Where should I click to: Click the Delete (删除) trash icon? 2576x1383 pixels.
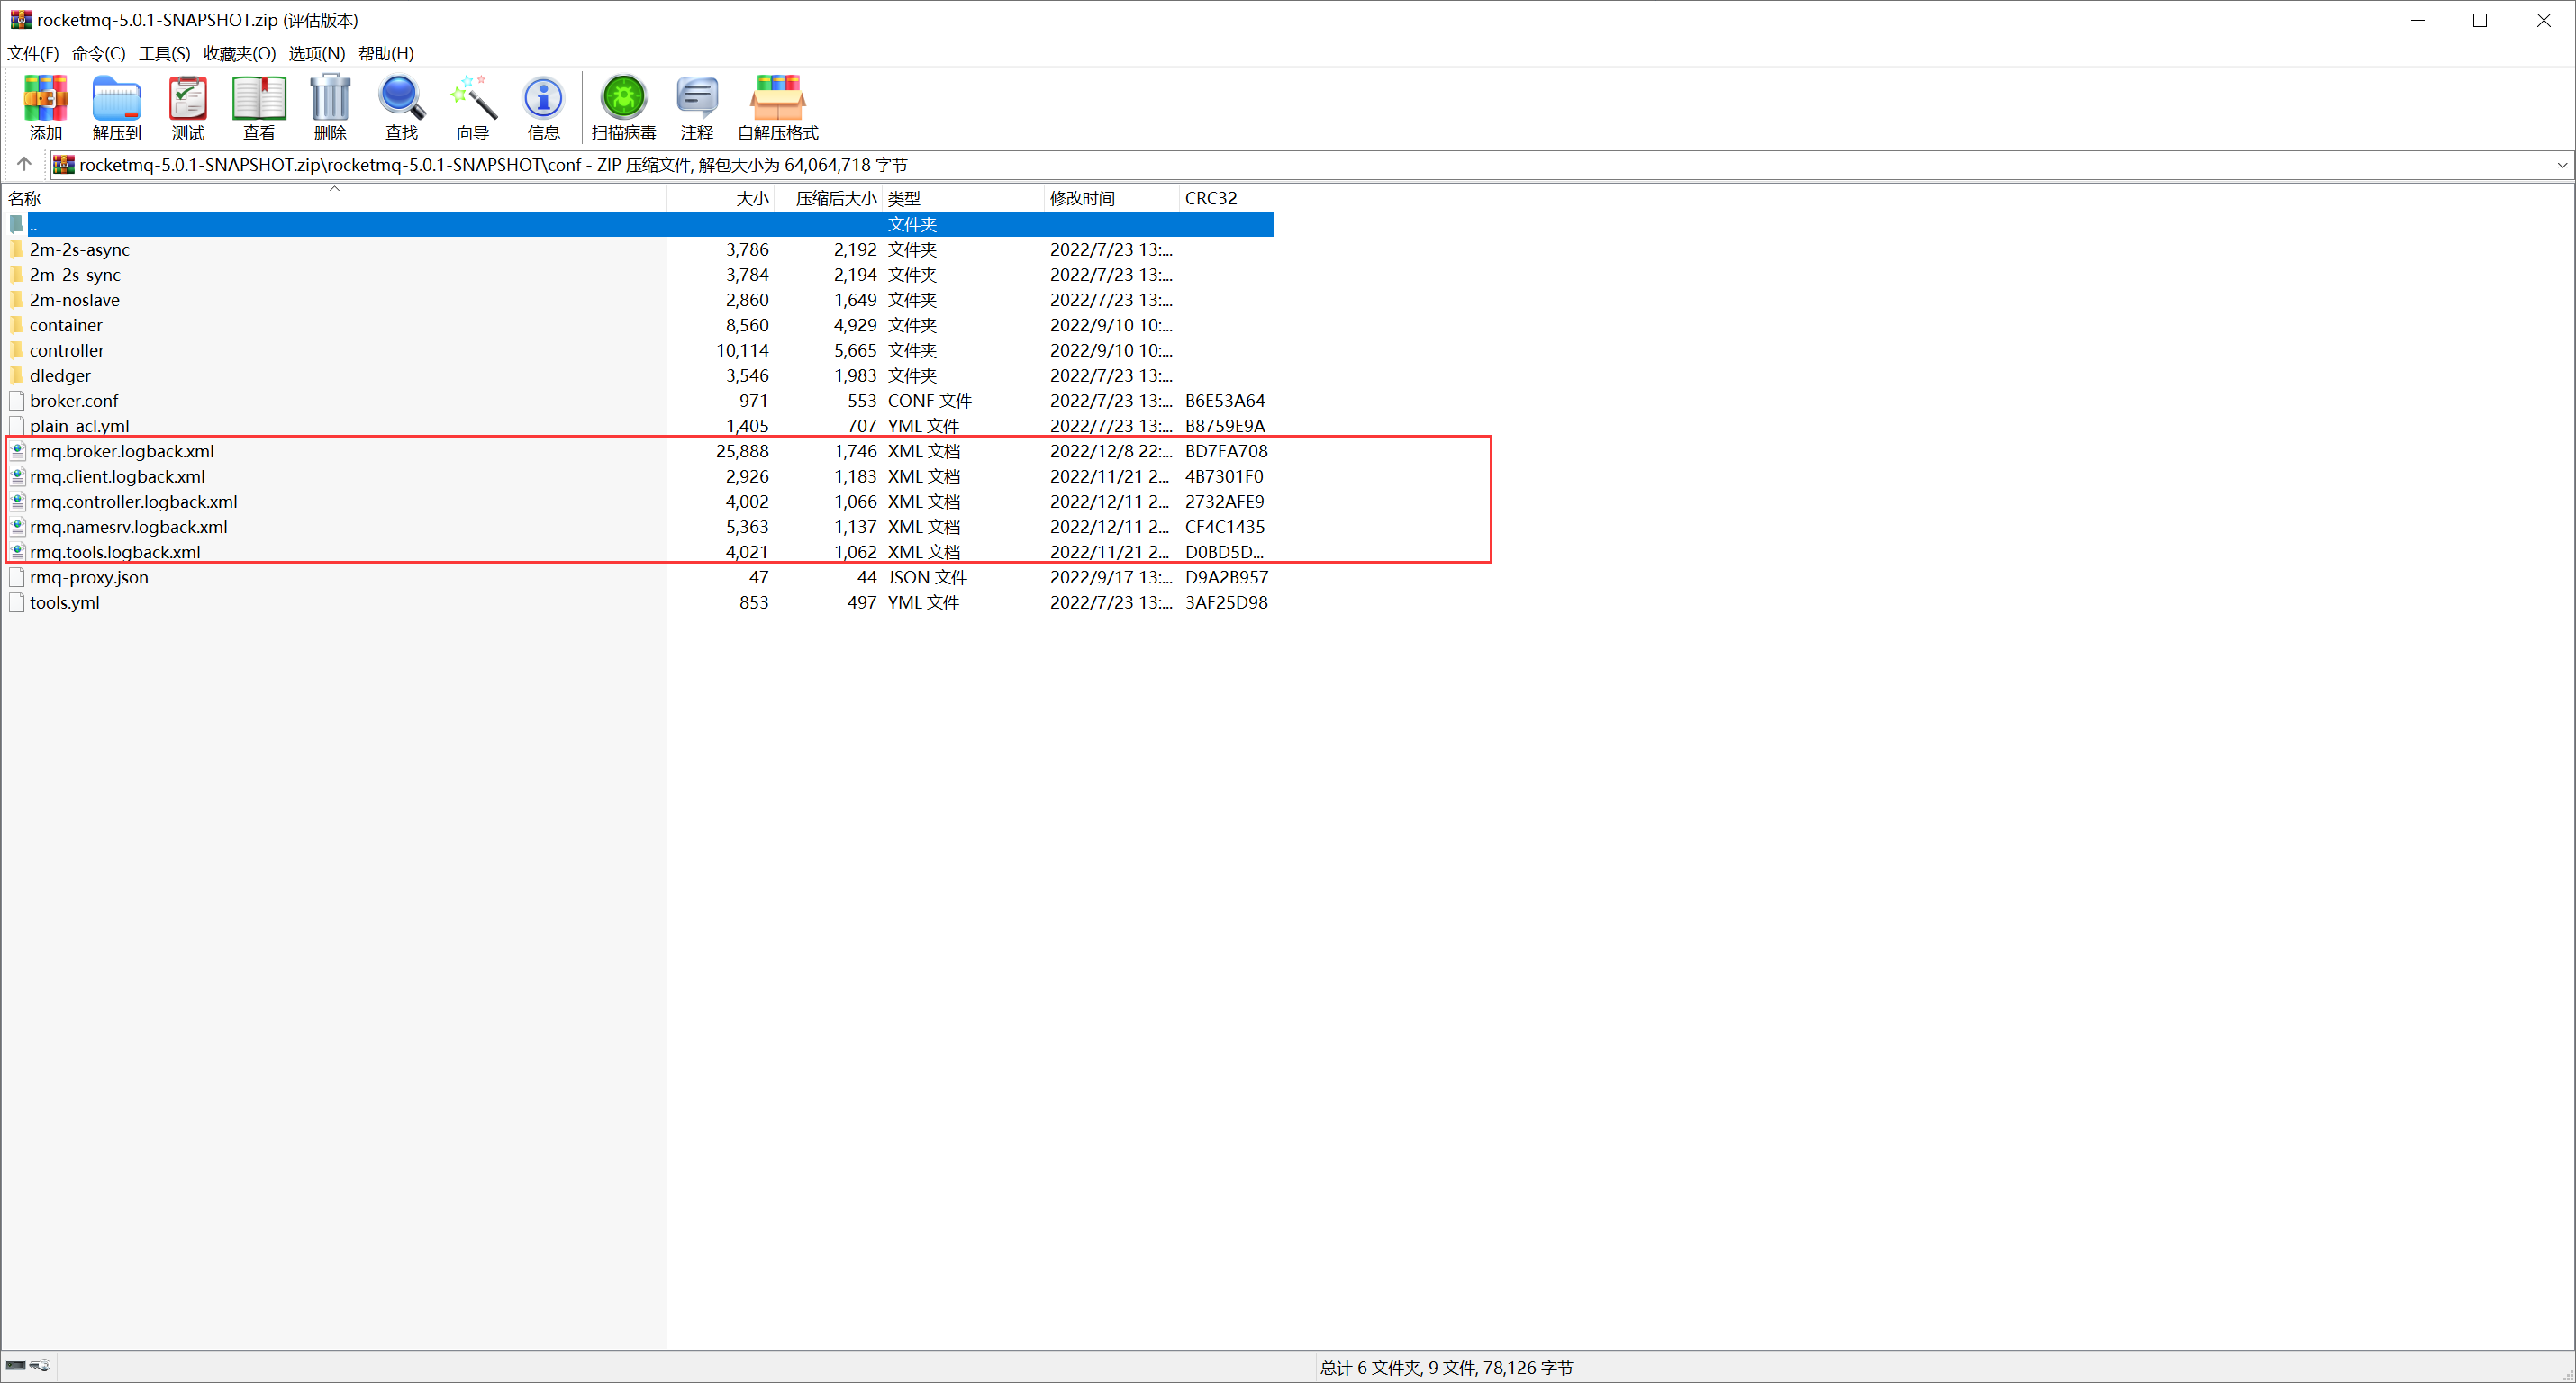(330, 107)
